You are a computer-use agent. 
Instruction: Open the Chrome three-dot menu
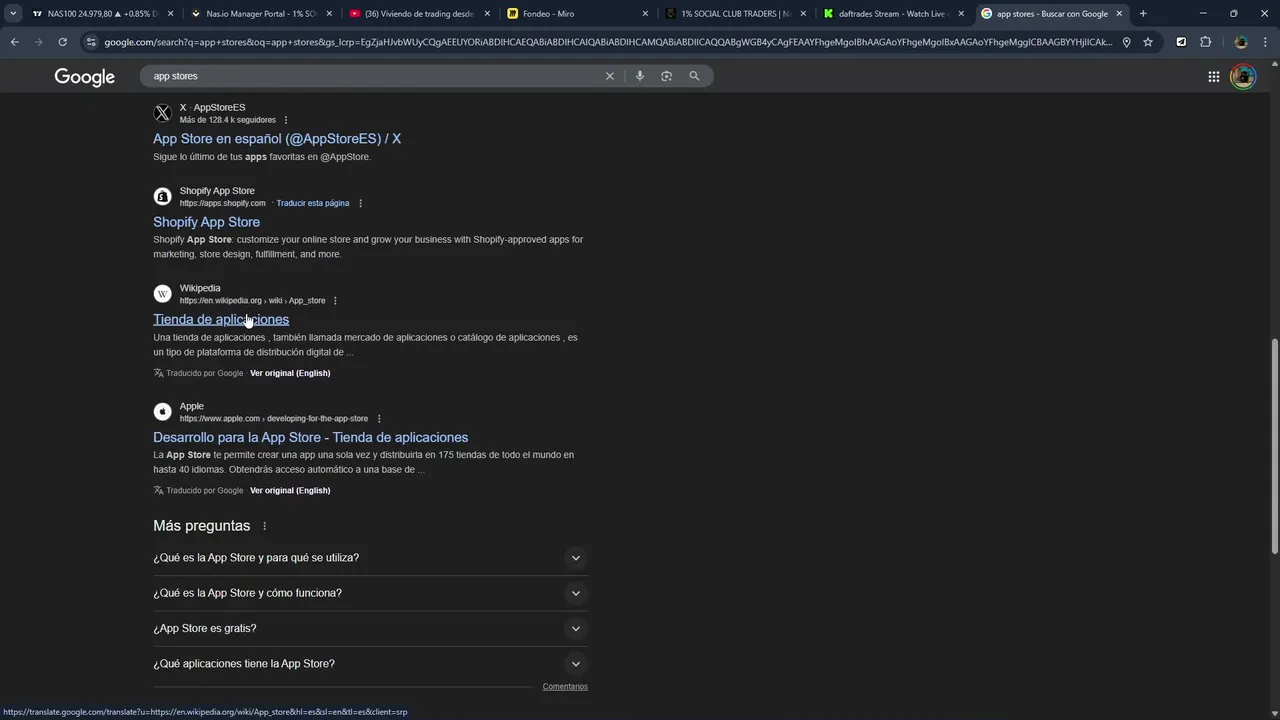pos(1265,42)
